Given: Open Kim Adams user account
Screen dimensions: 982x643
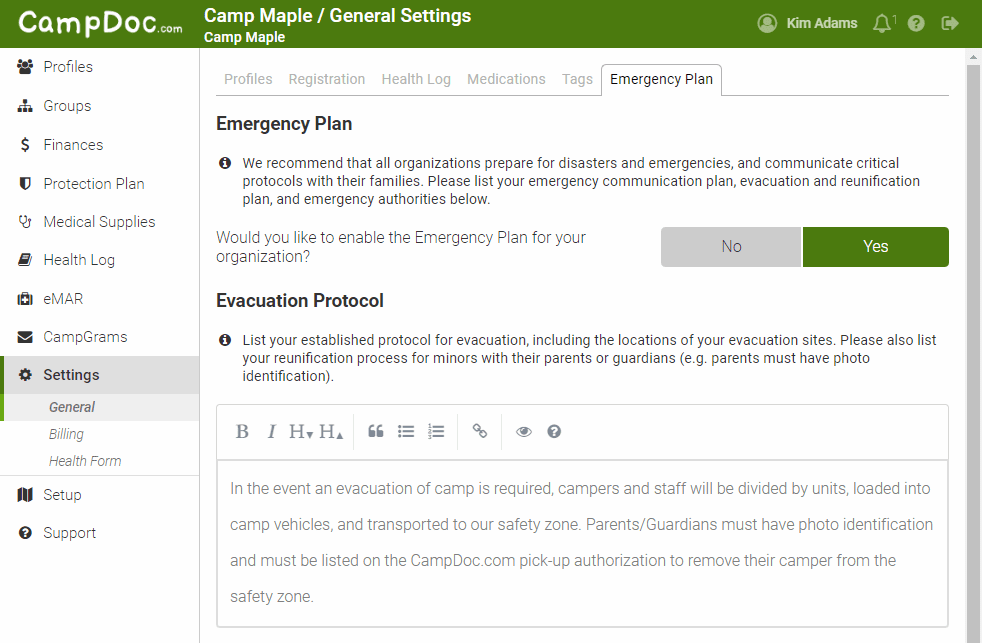Looking at the screenshot, I should pyautogui.click(x=807, y=24).
